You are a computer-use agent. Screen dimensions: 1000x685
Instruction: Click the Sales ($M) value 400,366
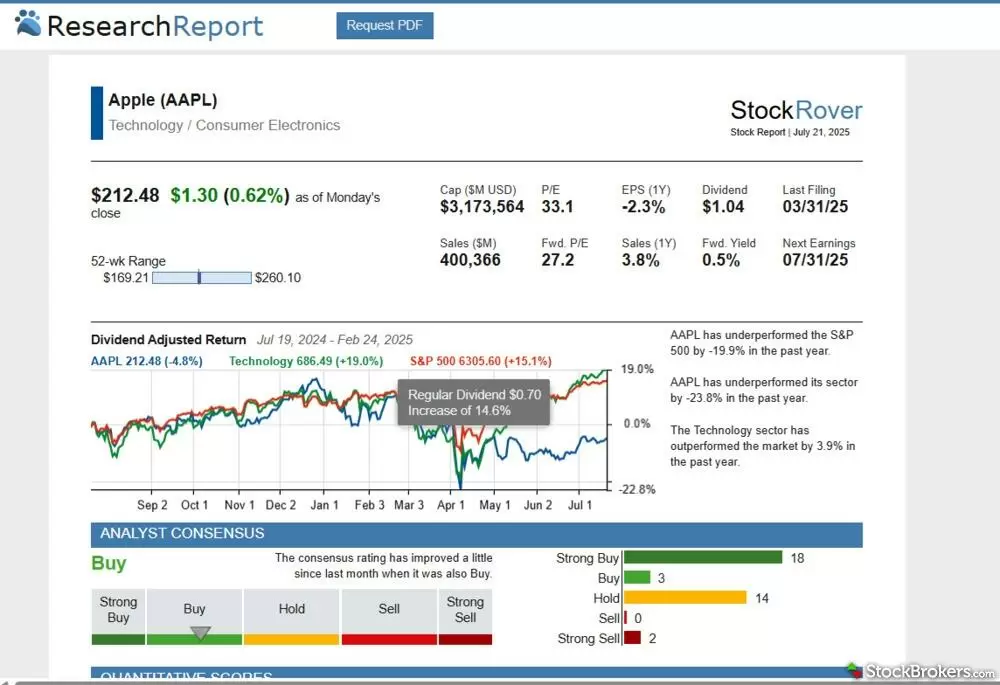pos(470,260)
